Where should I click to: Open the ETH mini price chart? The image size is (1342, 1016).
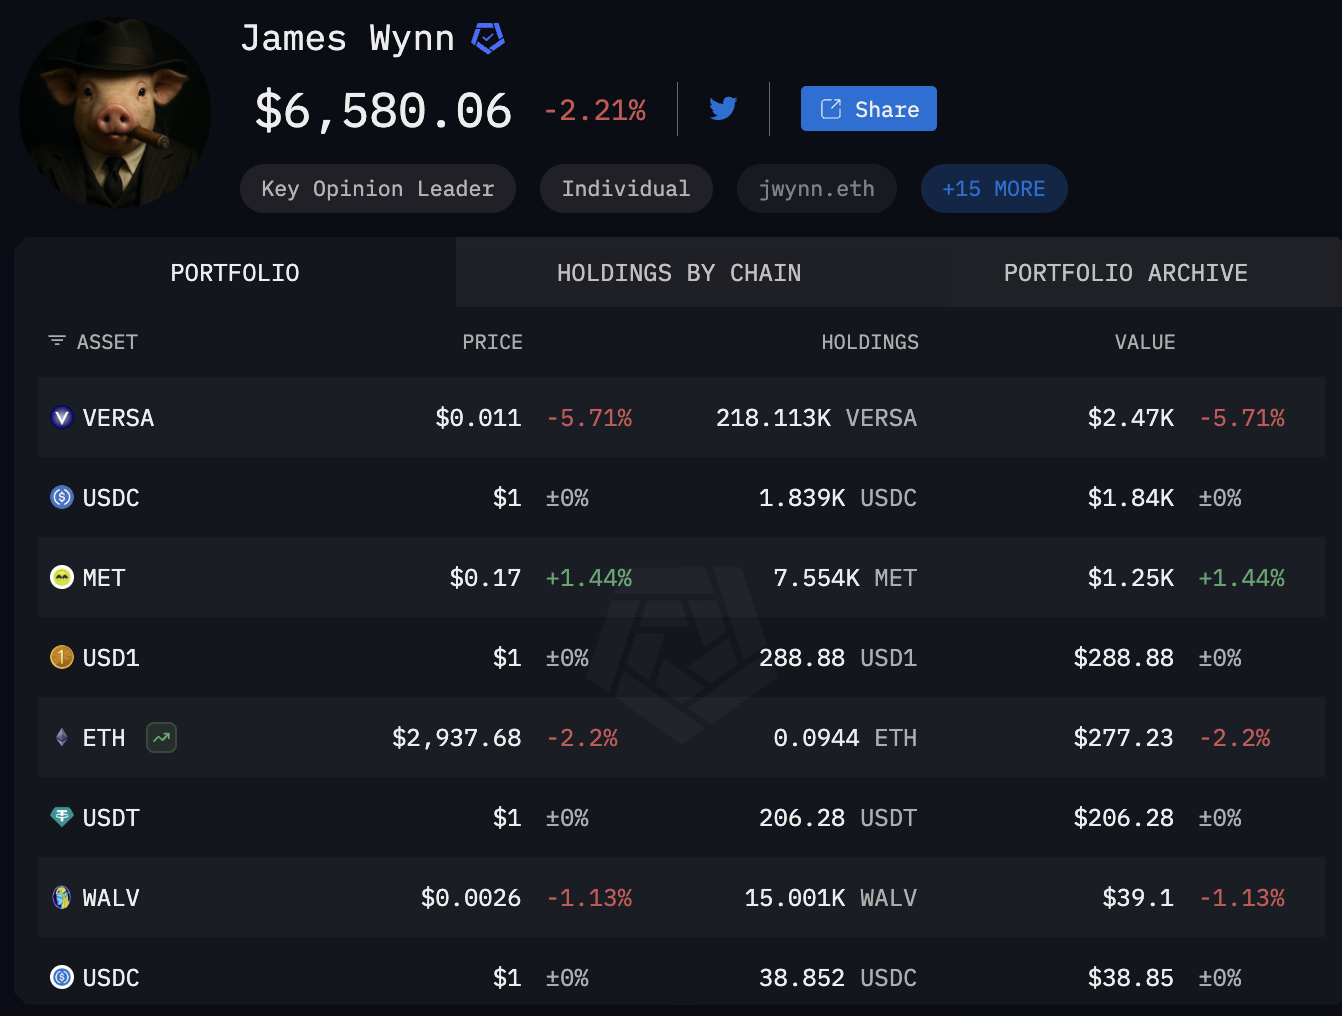[x=161, y=737]
